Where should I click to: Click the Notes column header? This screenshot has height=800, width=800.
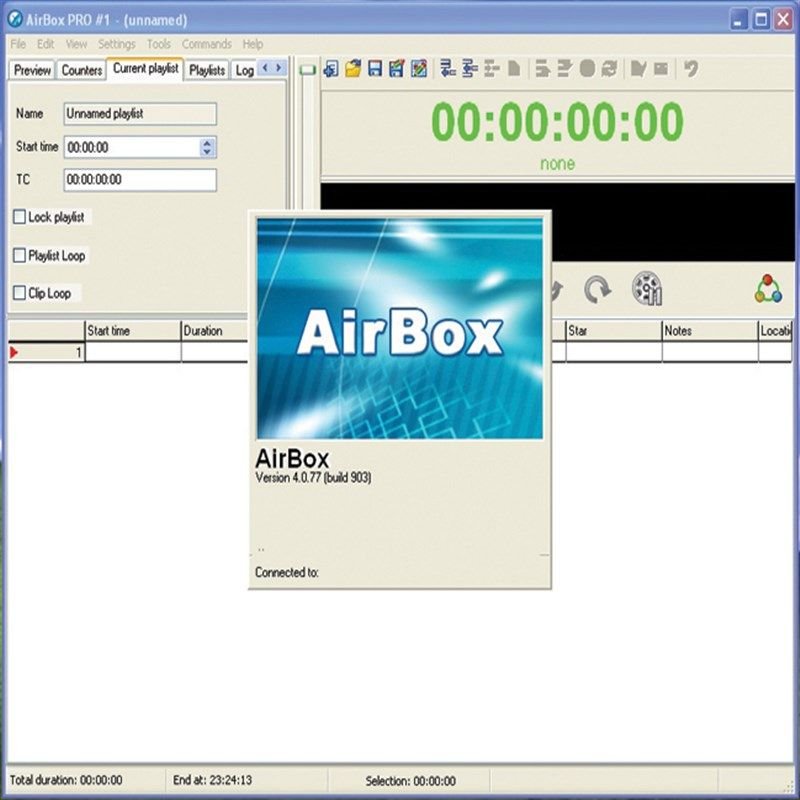(x=710, y=331)
